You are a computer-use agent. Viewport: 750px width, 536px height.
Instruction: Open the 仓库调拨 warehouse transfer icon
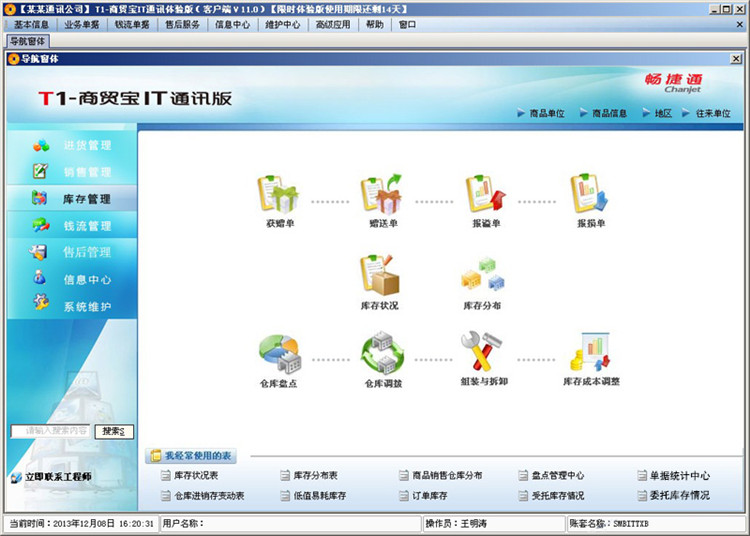coord(383,353)
